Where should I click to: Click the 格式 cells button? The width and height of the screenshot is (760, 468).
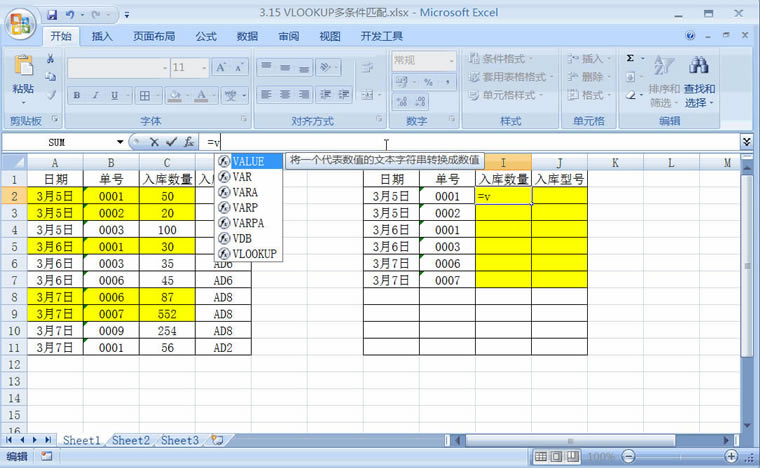(x=589, y=95)
